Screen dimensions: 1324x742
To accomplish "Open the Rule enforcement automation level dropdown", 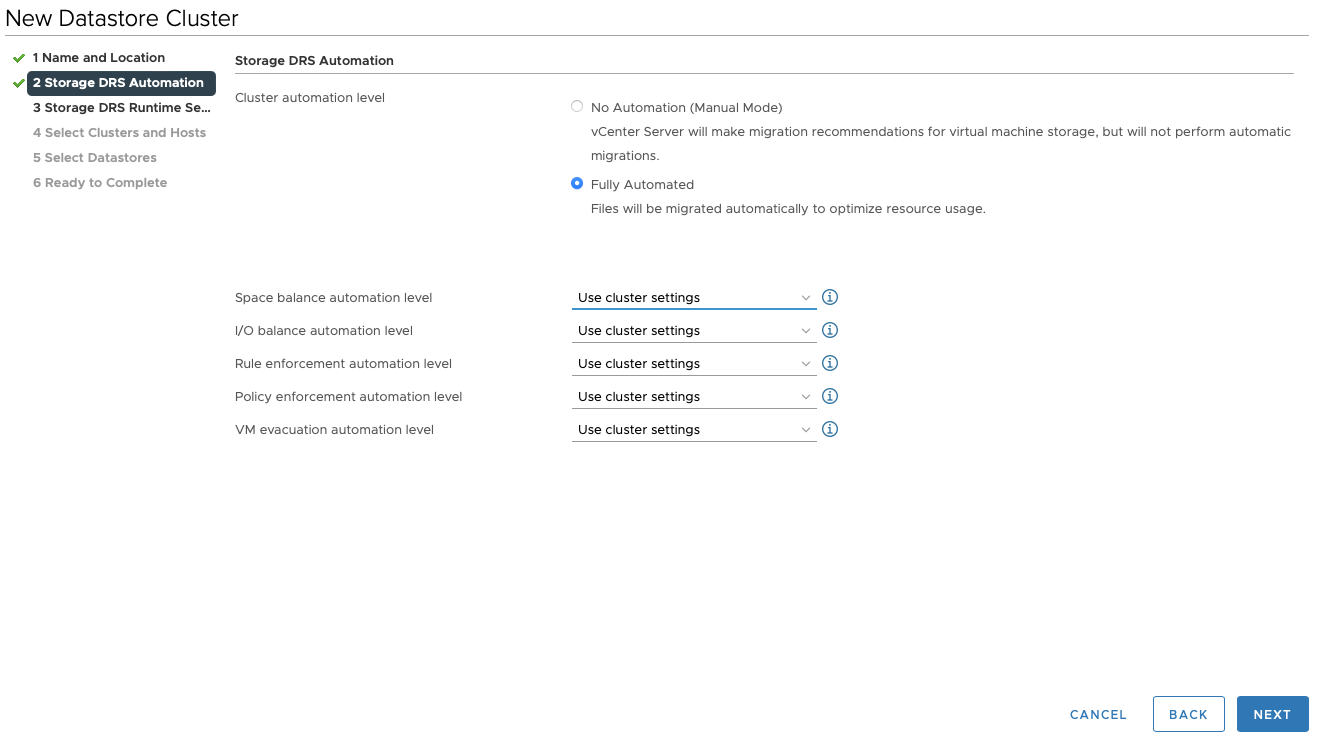I will 694,363.
